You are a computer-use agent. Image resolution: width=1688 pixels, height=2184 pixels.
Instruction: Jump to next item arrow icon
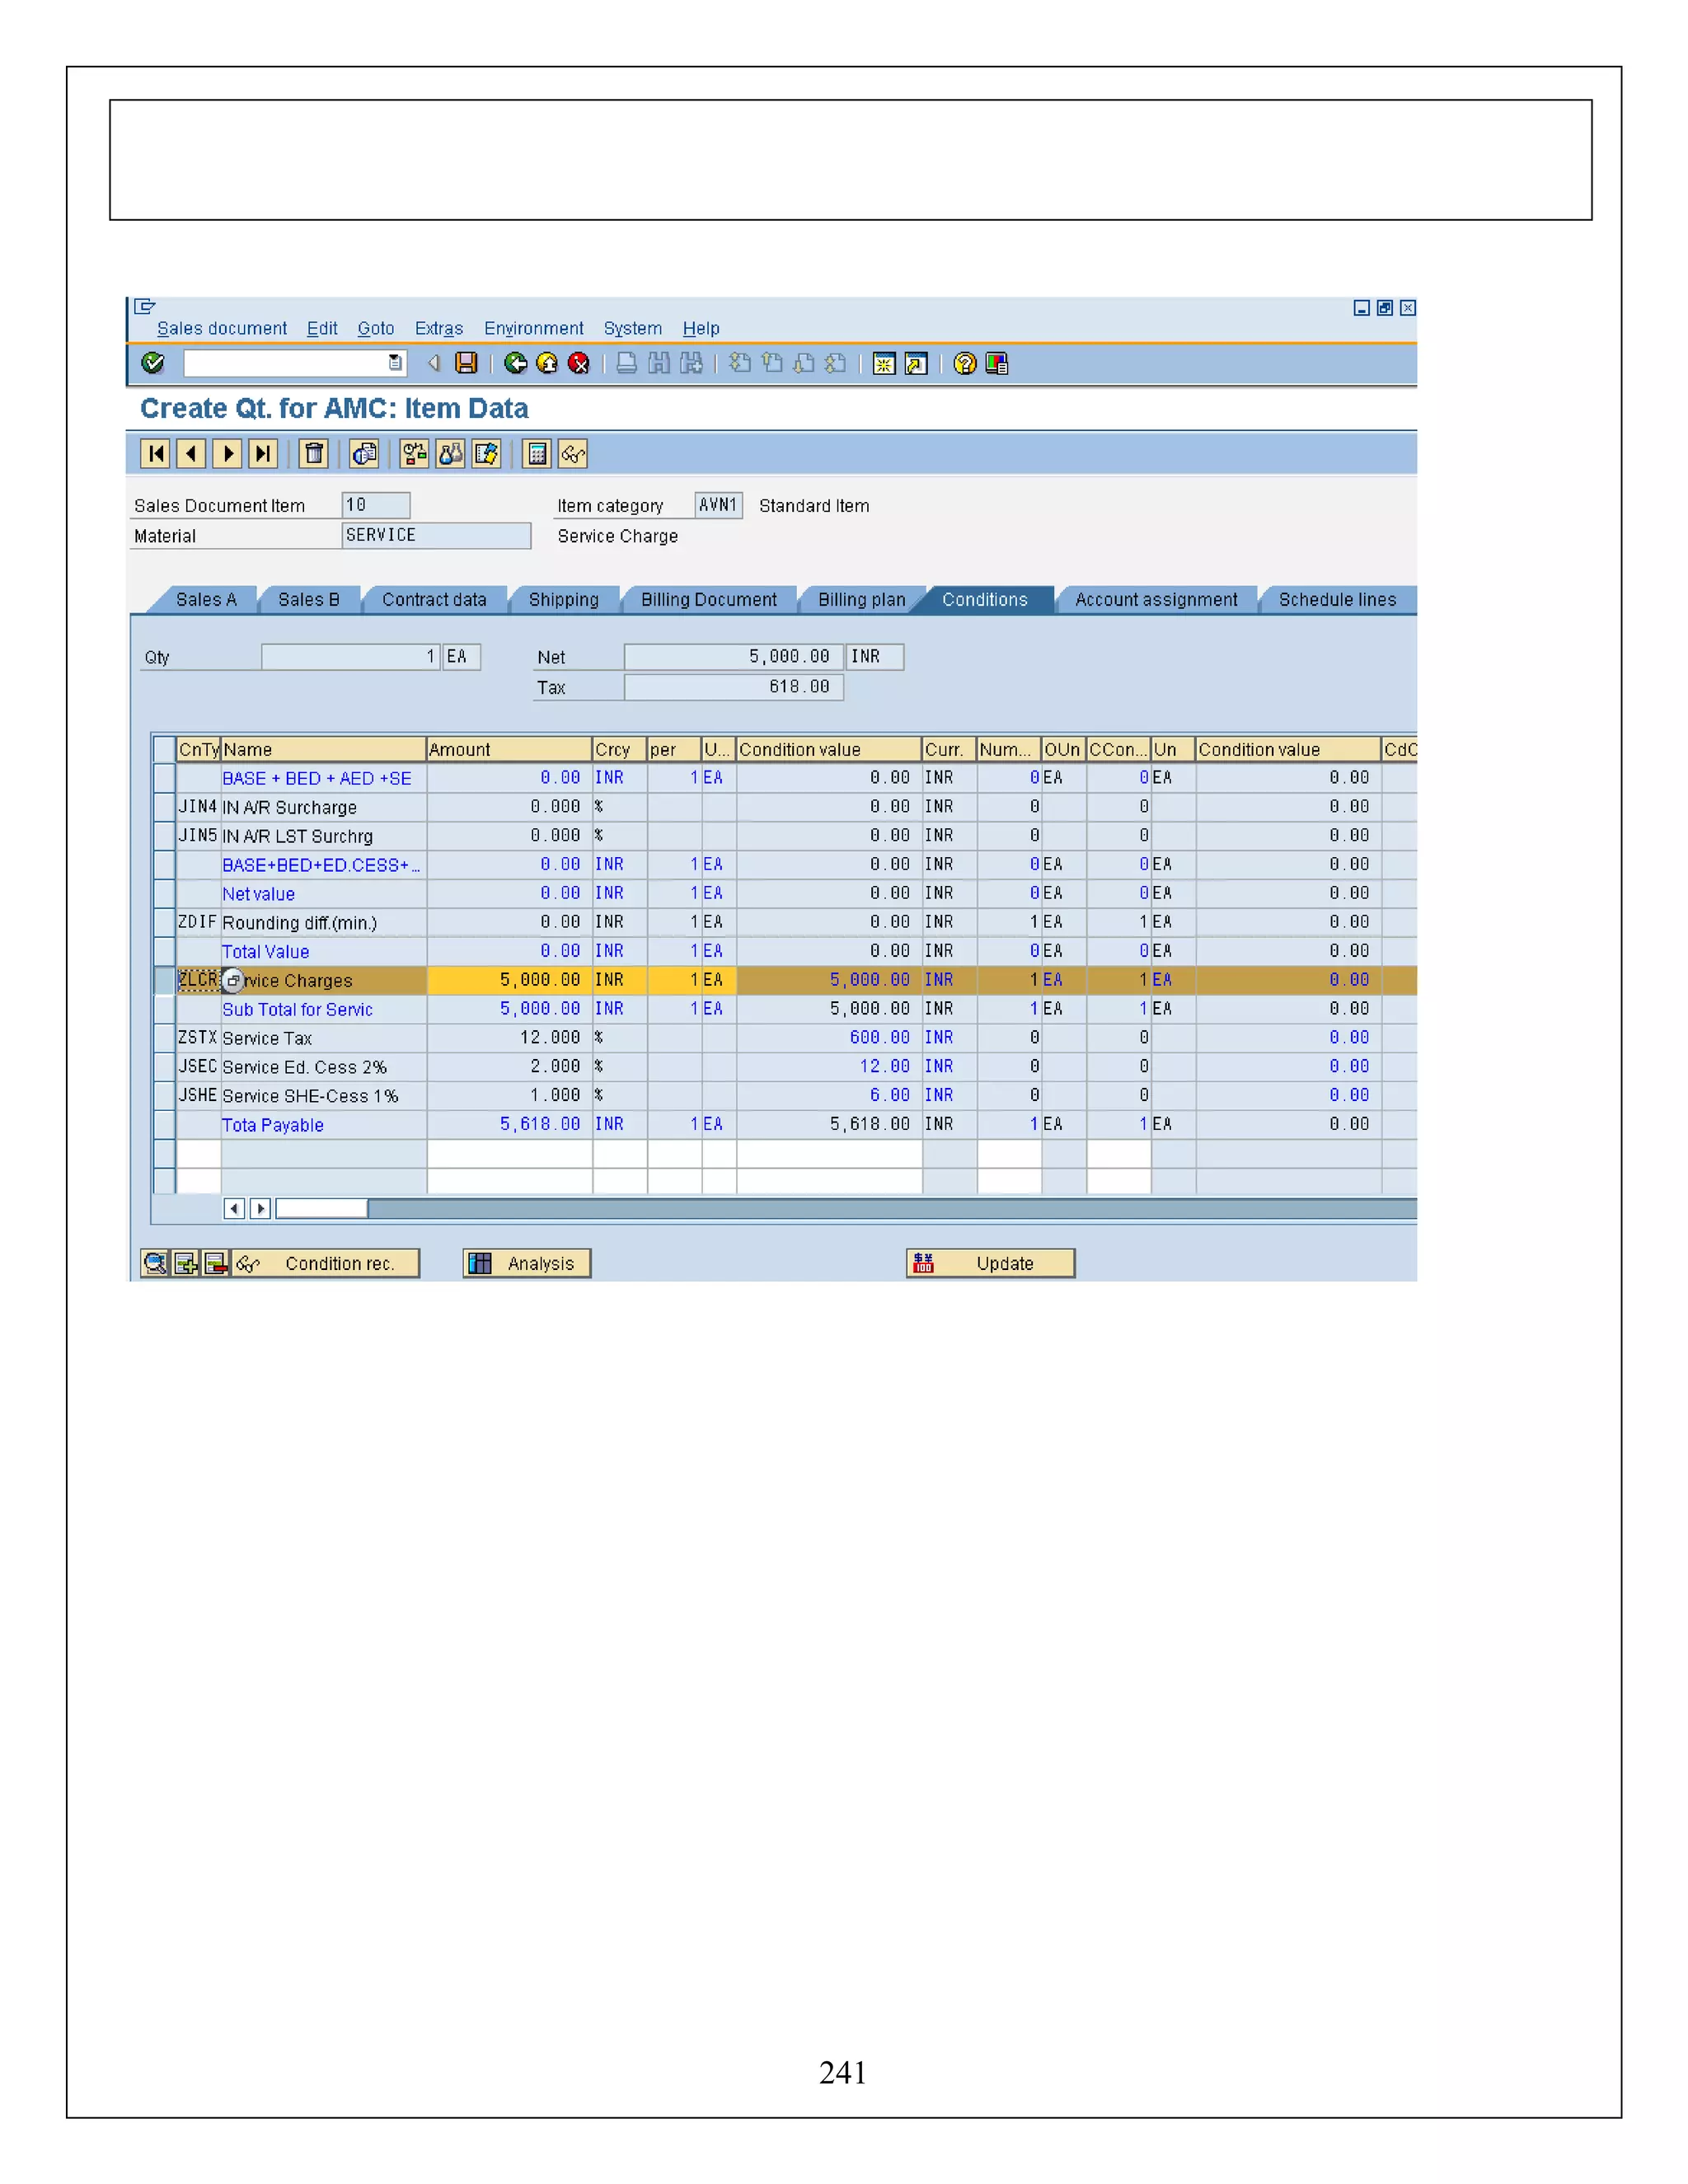pyautogui.click(x=227, y=454)
